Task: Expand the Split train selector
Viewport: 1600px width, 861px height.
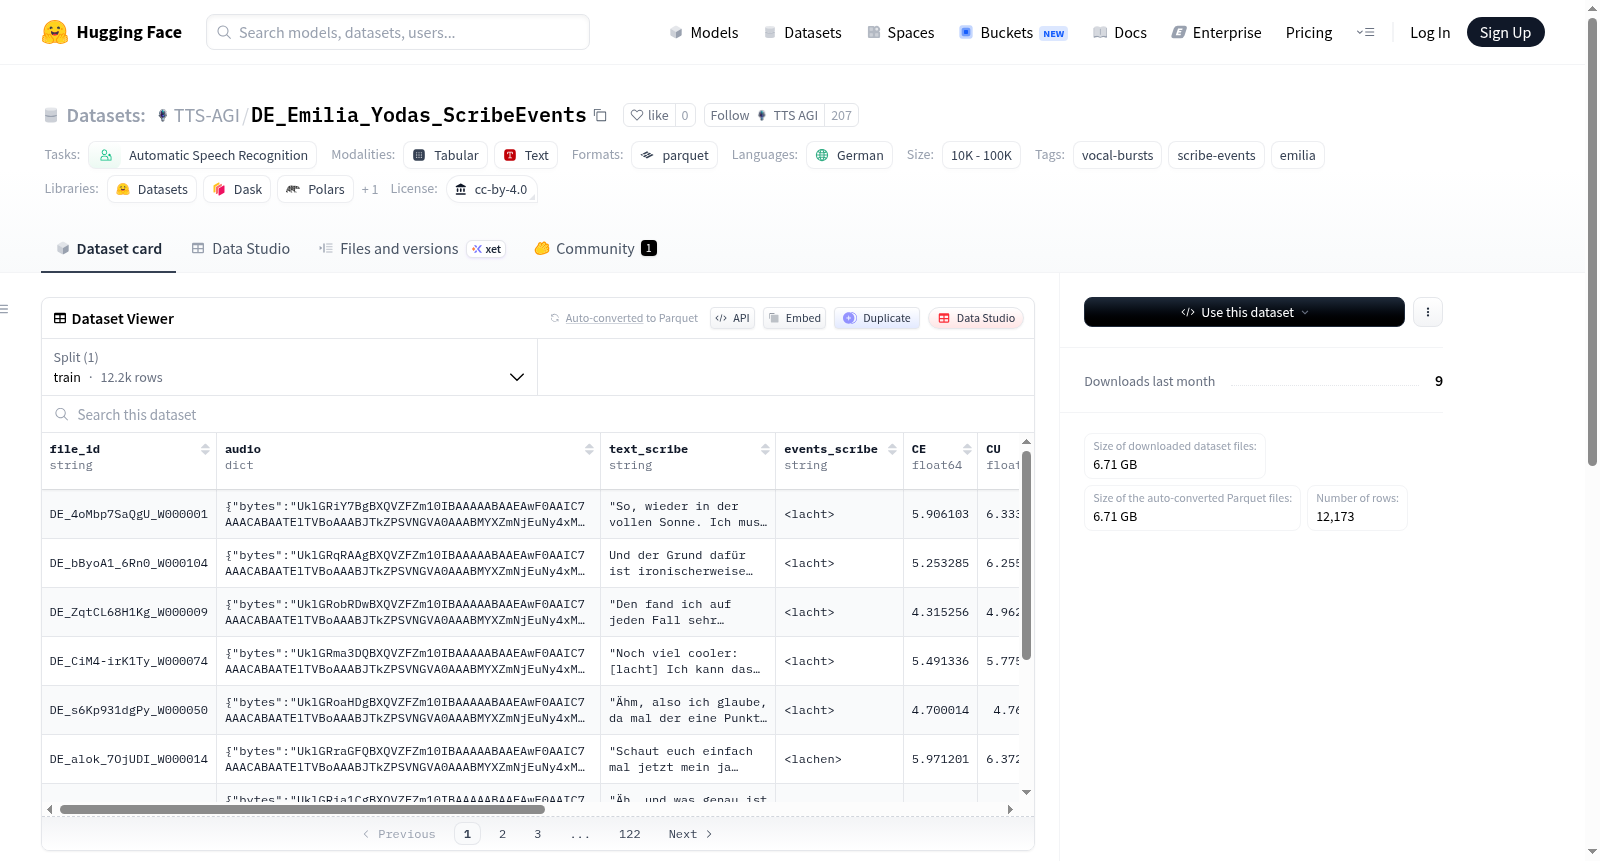Action: [289, 367]
